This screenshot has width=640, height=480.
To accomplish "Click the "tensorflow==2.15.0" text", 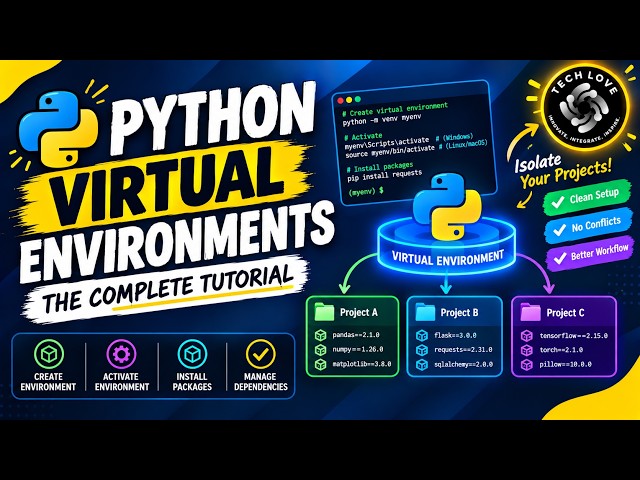I will point(573,336).
